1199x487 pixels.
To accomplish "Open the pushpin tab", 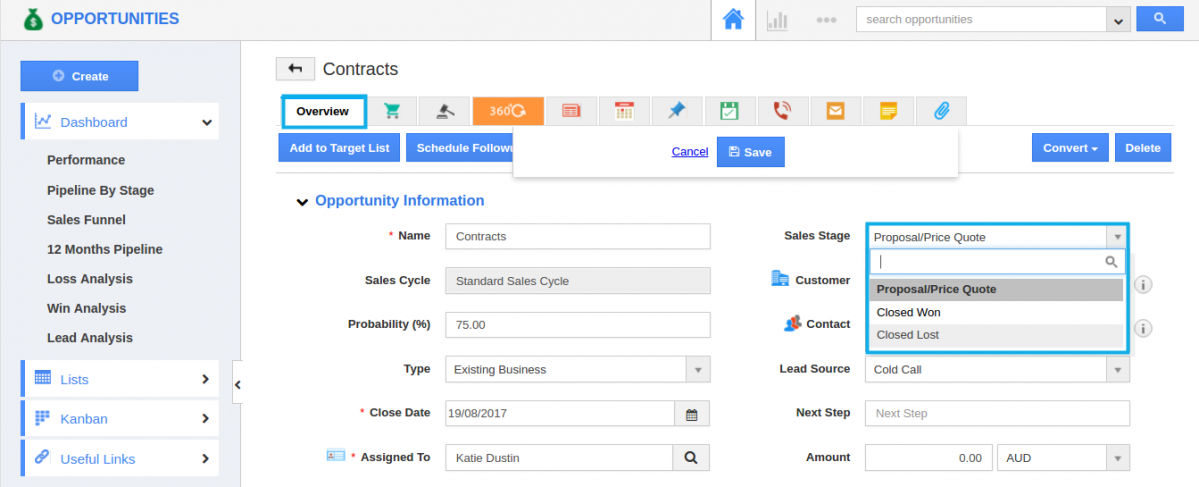I will click(677, 111).
